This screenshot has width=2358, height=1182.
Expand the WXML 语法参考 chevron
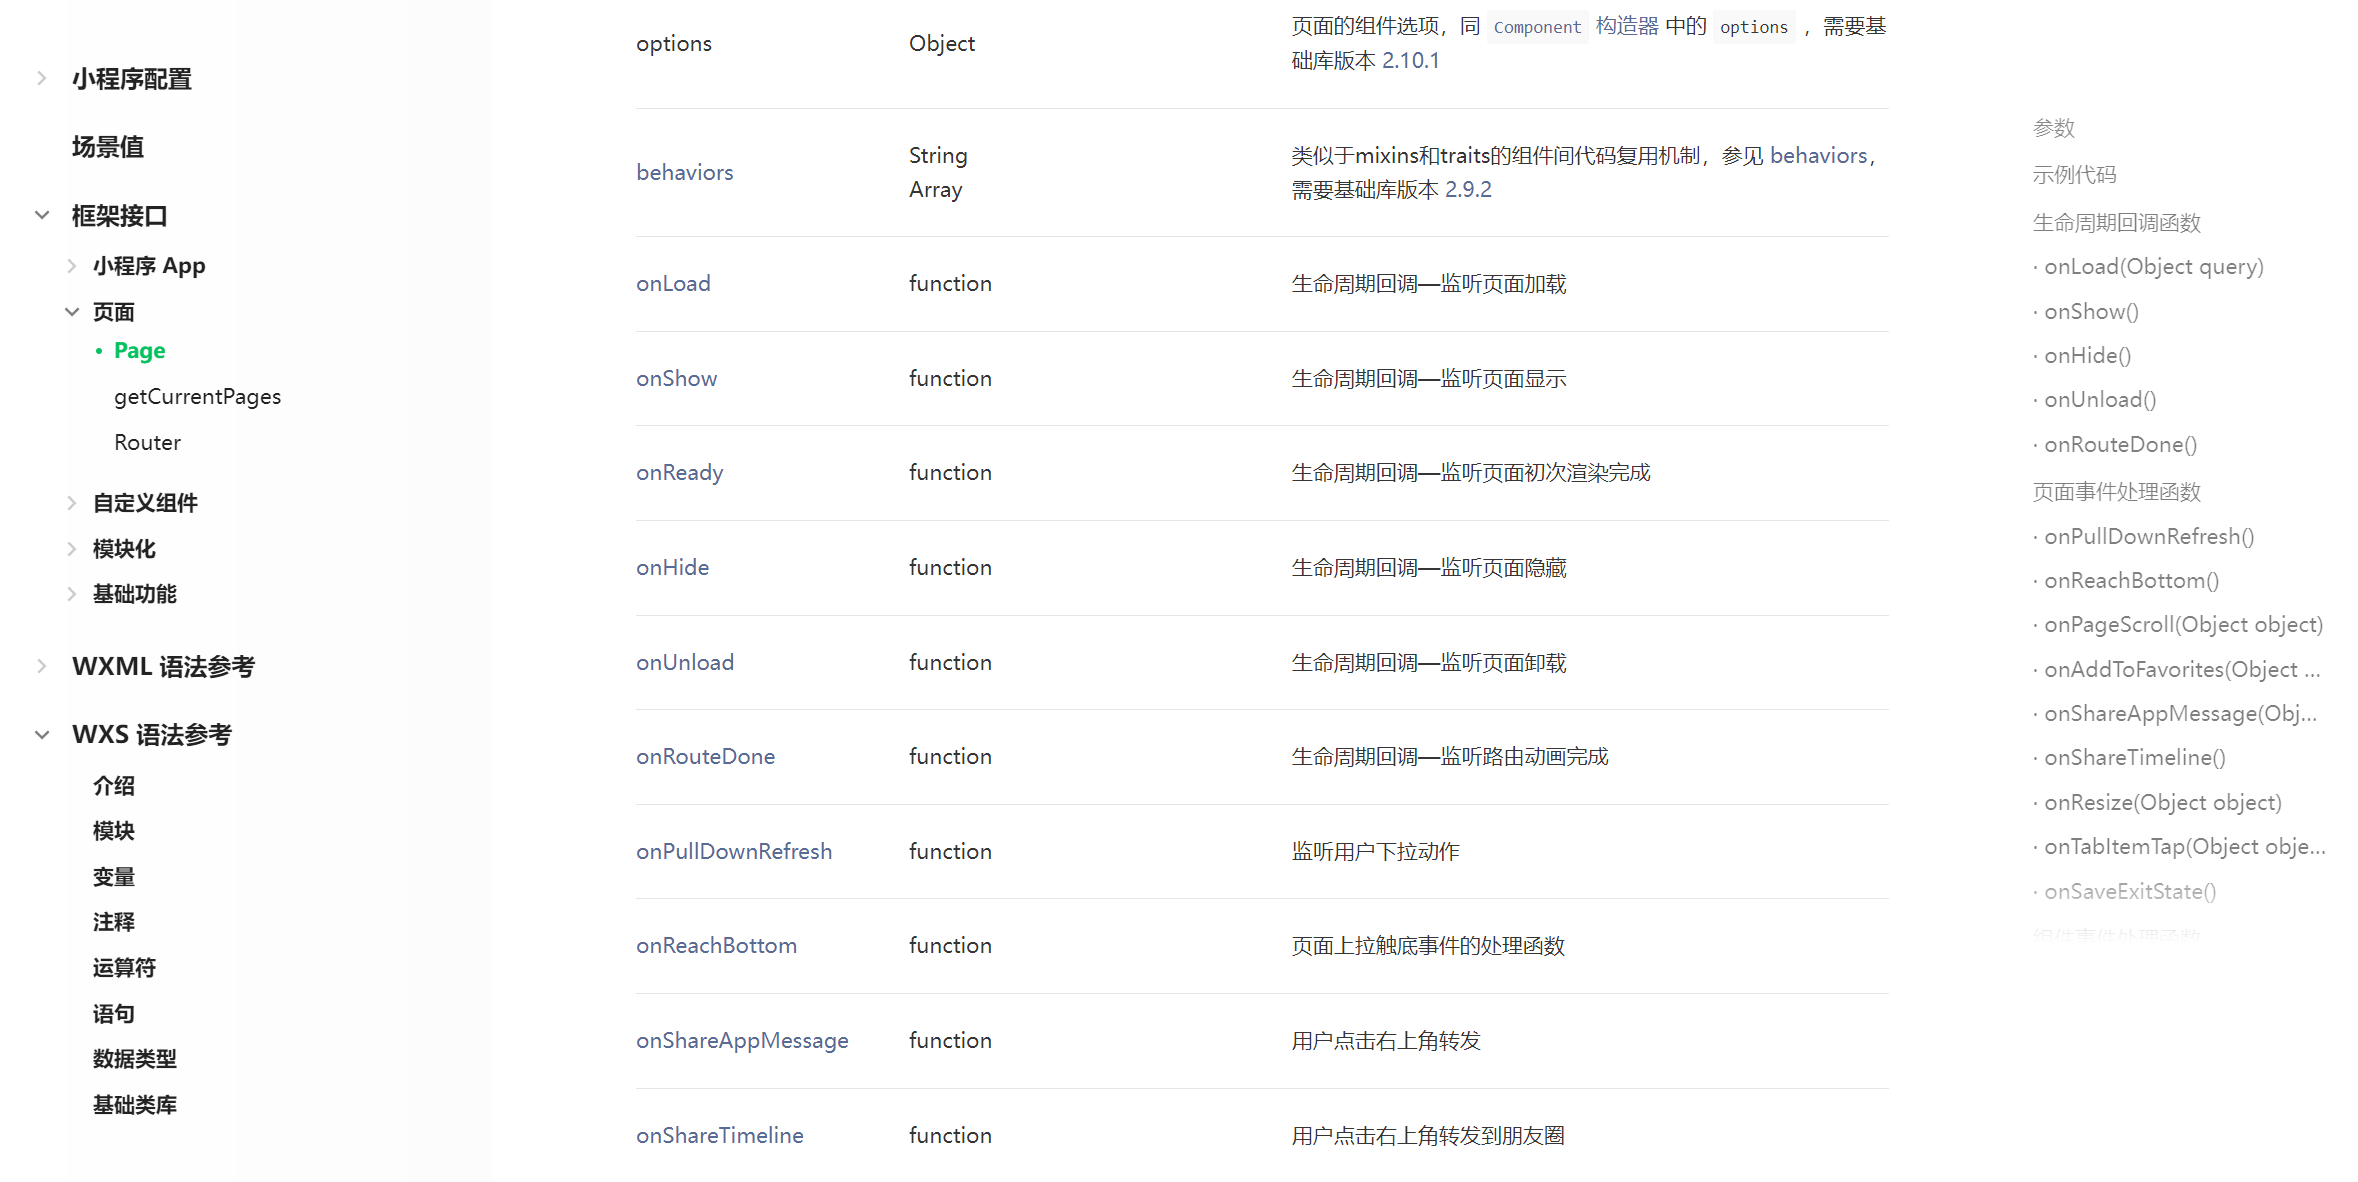(x=41, y=666)
